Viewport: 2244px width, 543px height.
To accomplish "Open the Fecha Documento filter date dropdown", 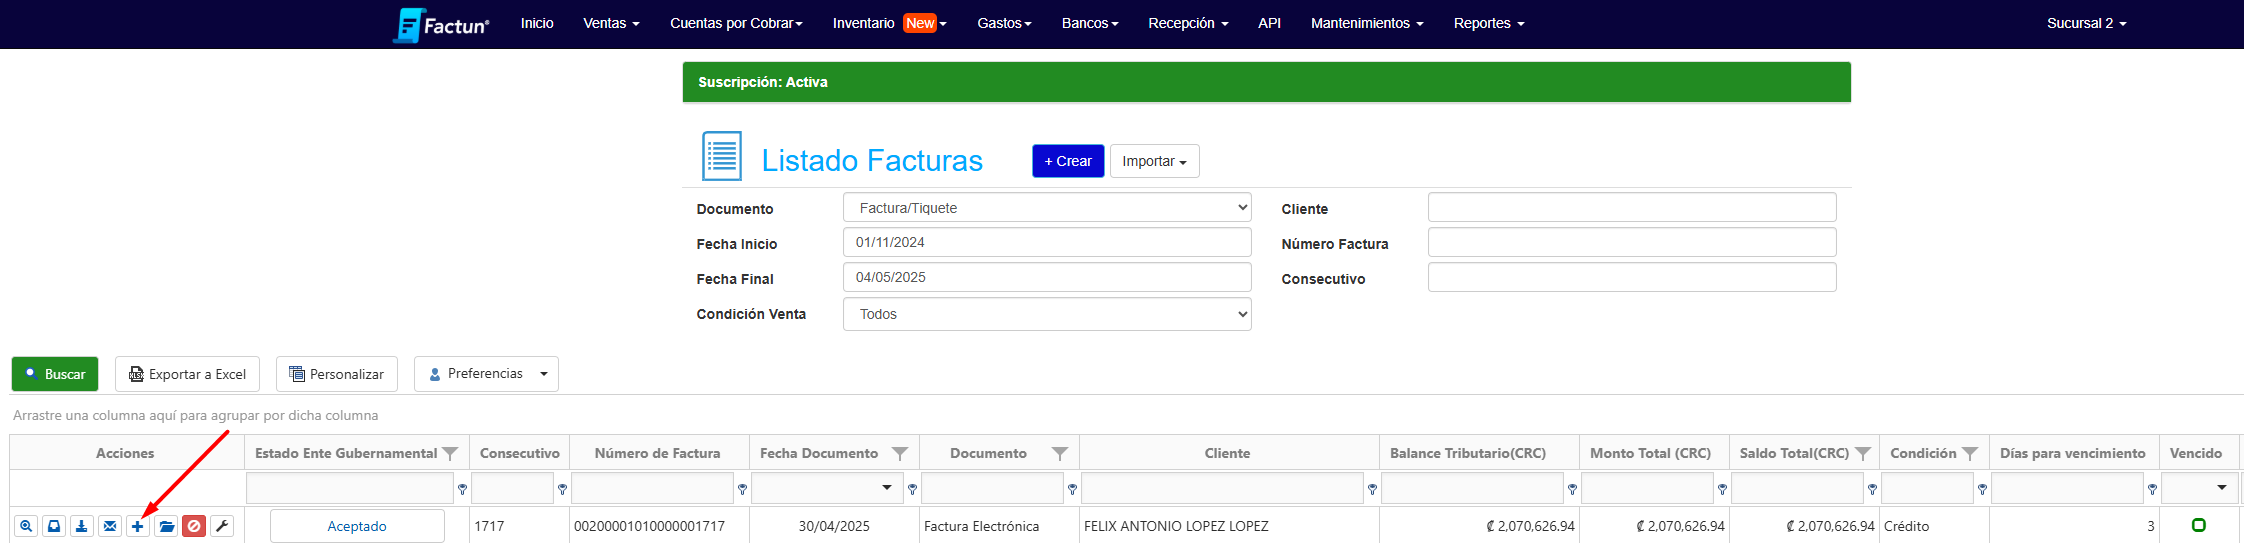I will 887,488.
